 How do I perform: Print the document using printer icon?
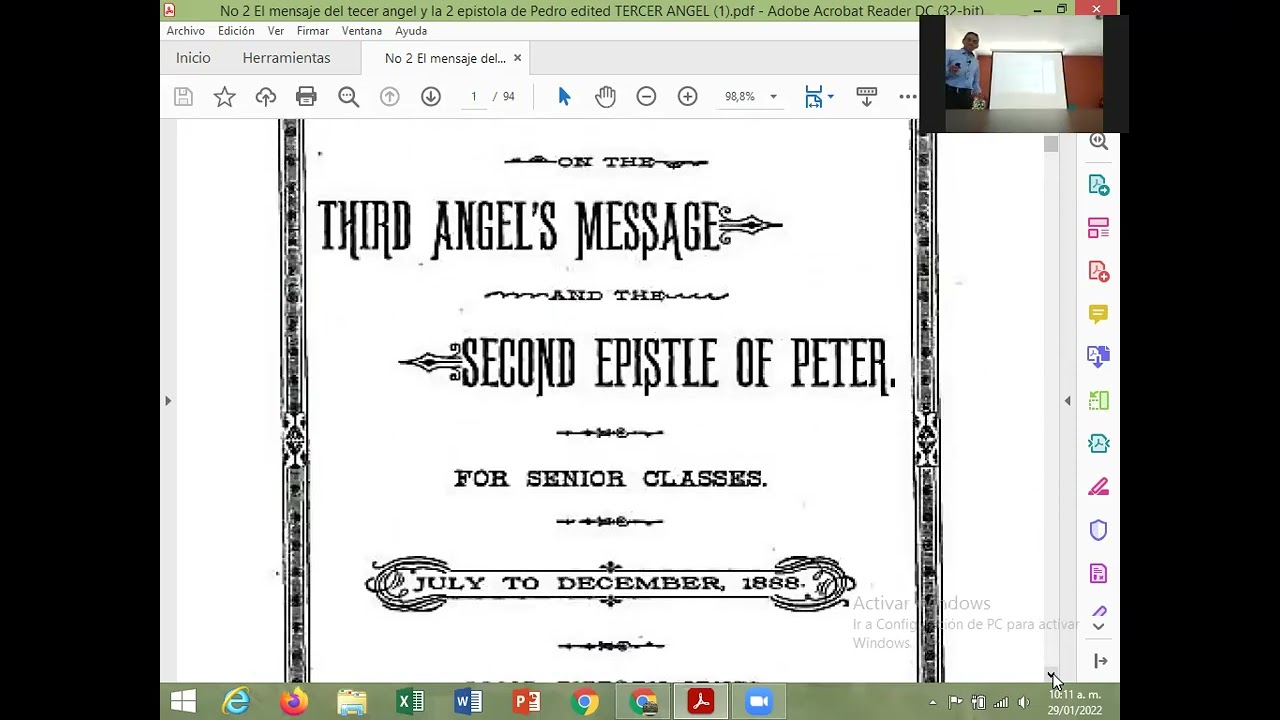tap(306, 97)
